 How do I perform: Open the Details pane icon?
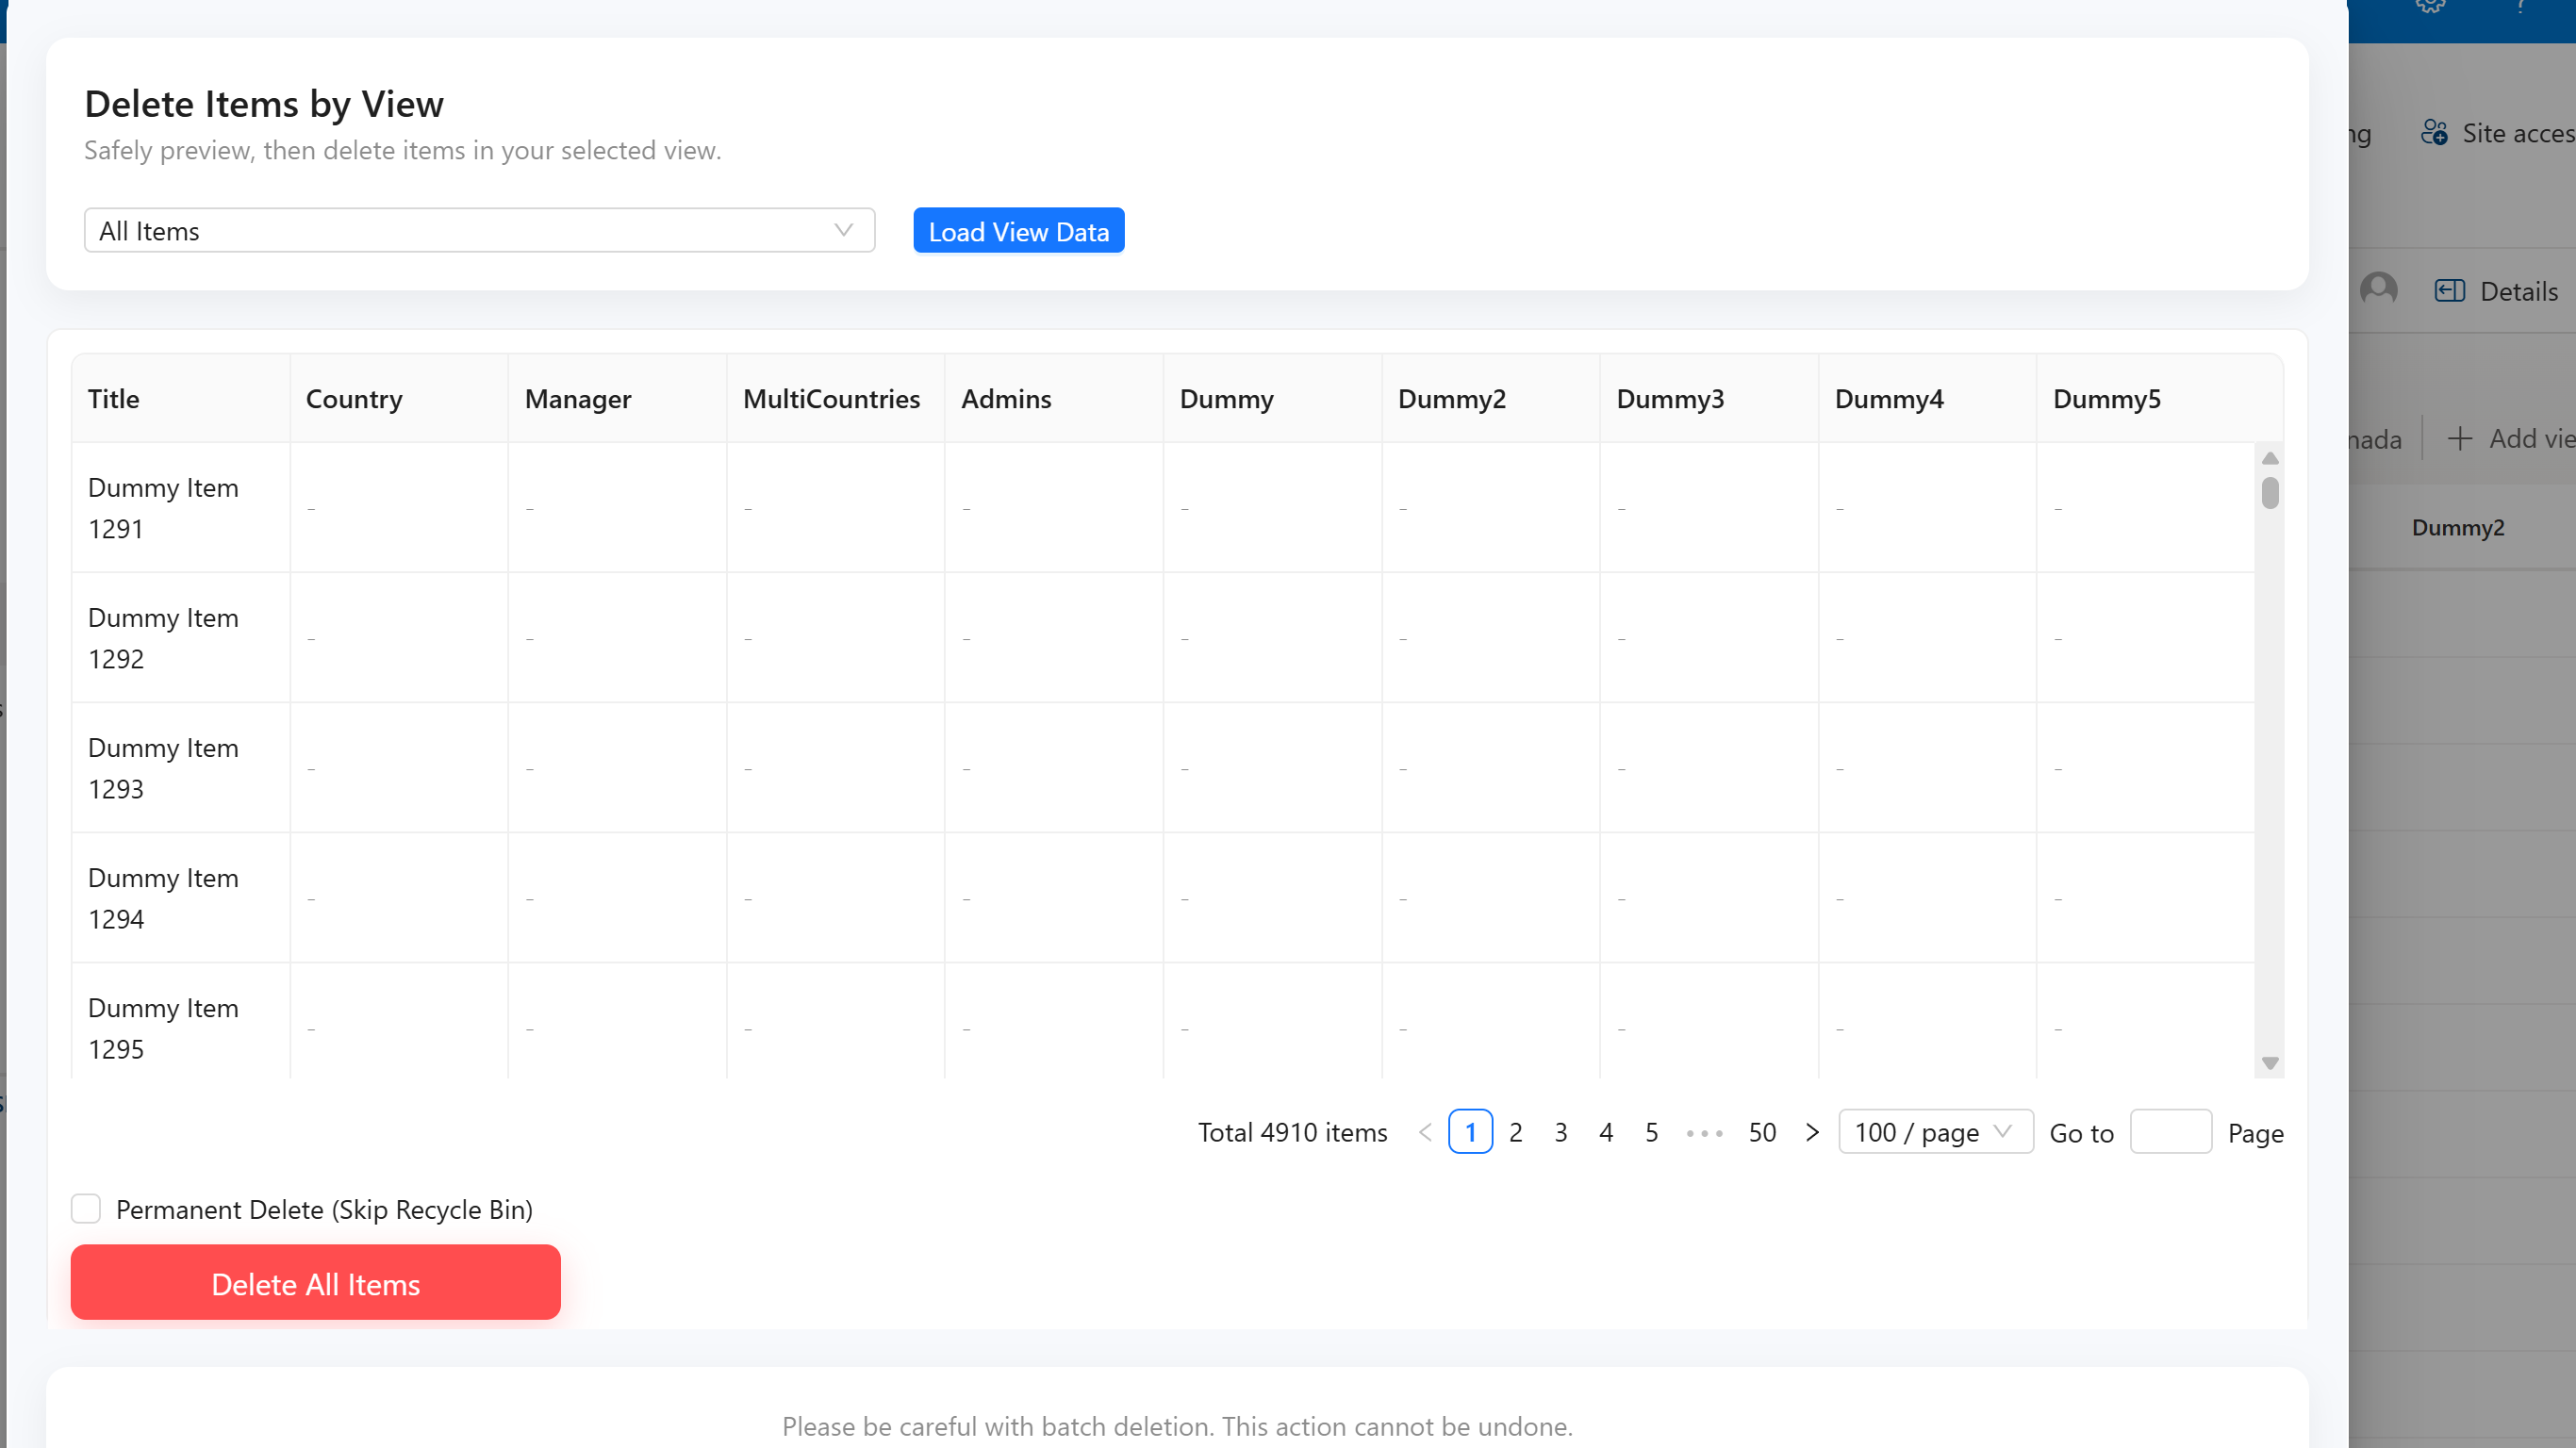pyautogui.click(x=2449, y=291)
